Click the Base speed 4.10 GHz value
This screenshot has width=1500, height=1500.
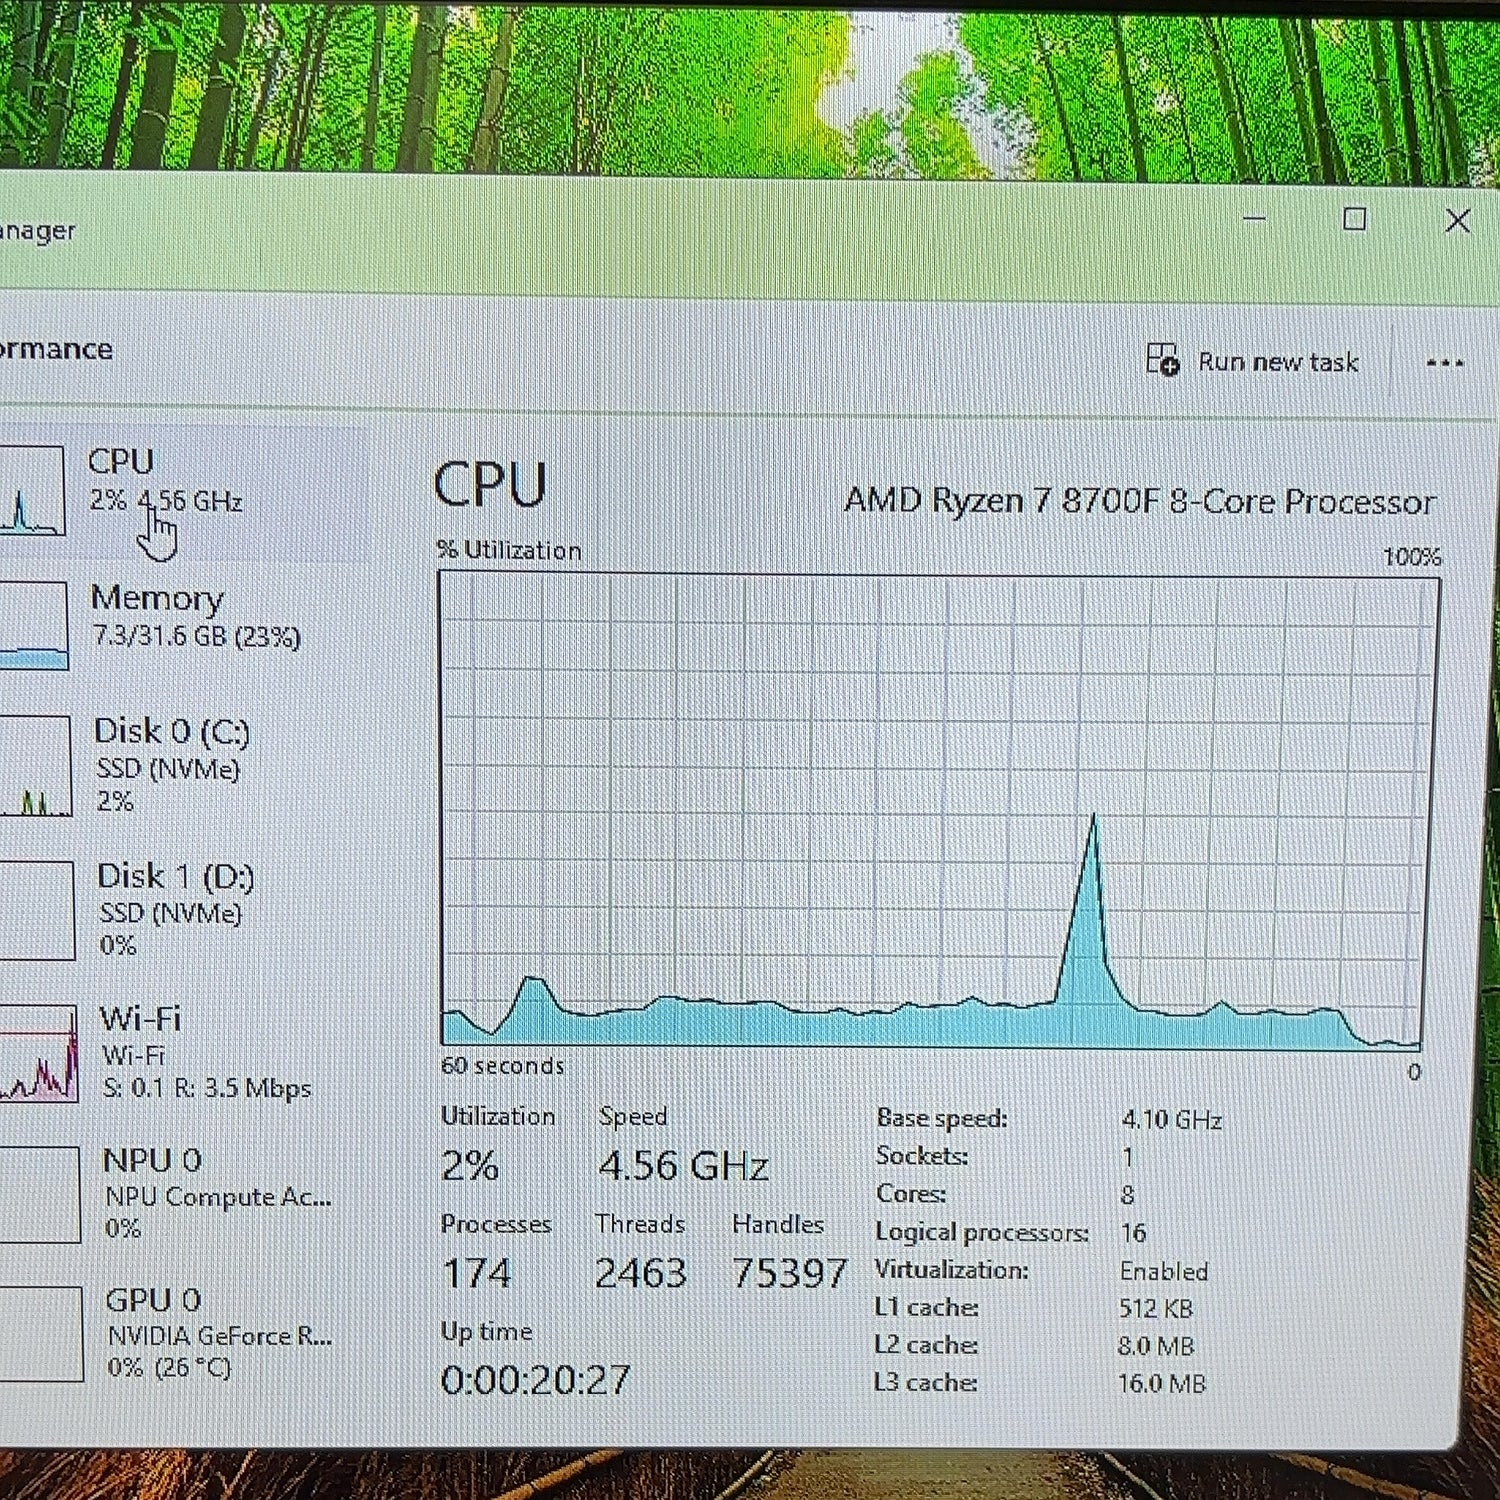click(1172, 1120)
